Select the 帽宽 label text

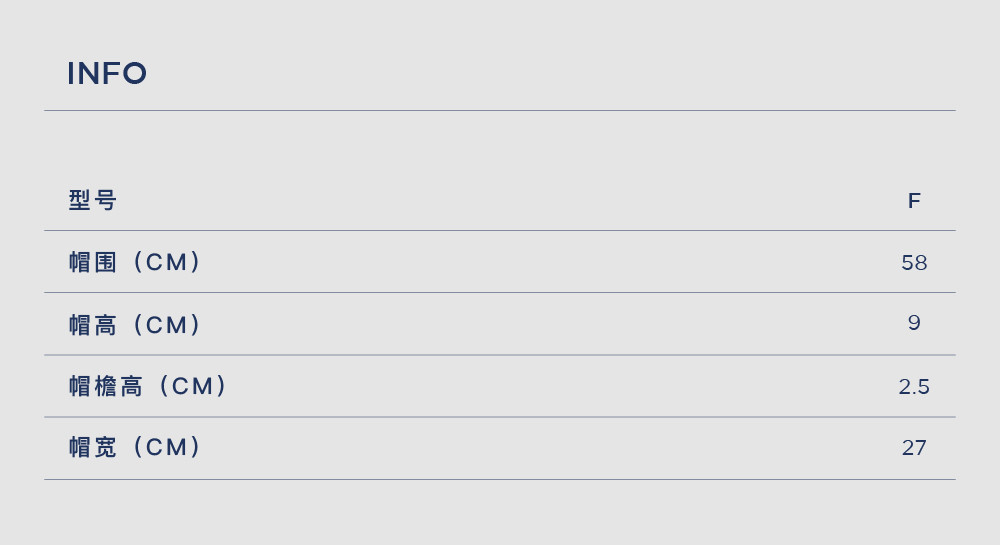92,447
